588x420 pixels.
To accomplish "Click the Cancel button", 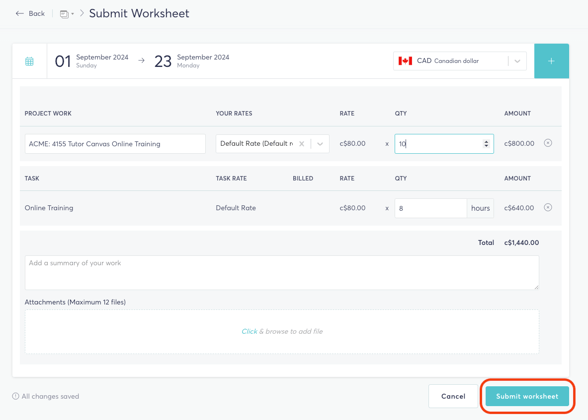I will point(453,396).
